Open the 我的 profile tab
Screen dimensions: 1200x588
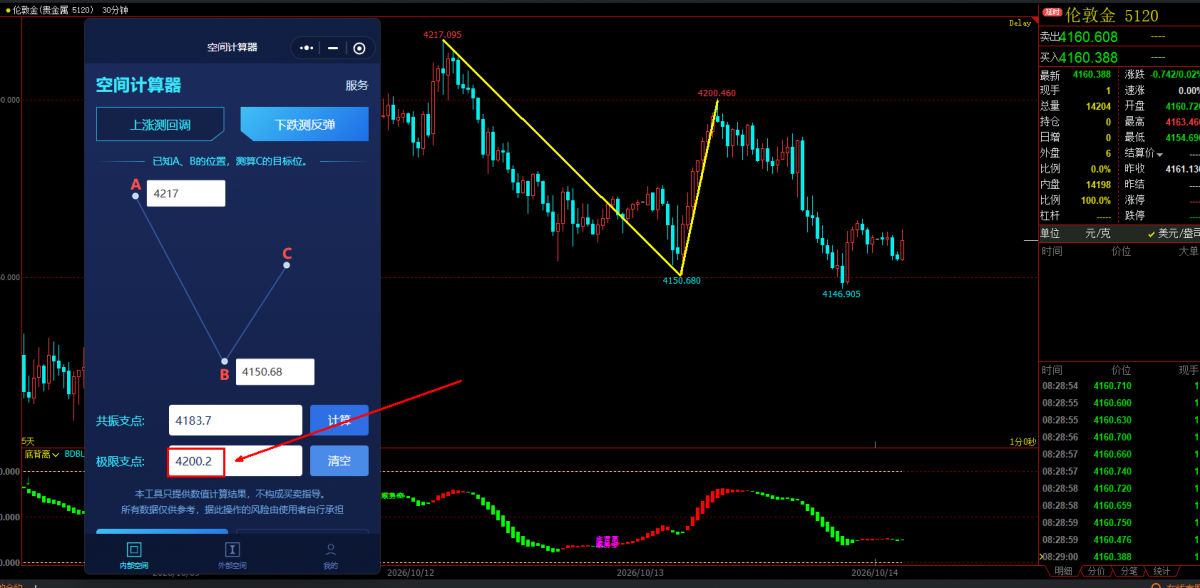330,554
